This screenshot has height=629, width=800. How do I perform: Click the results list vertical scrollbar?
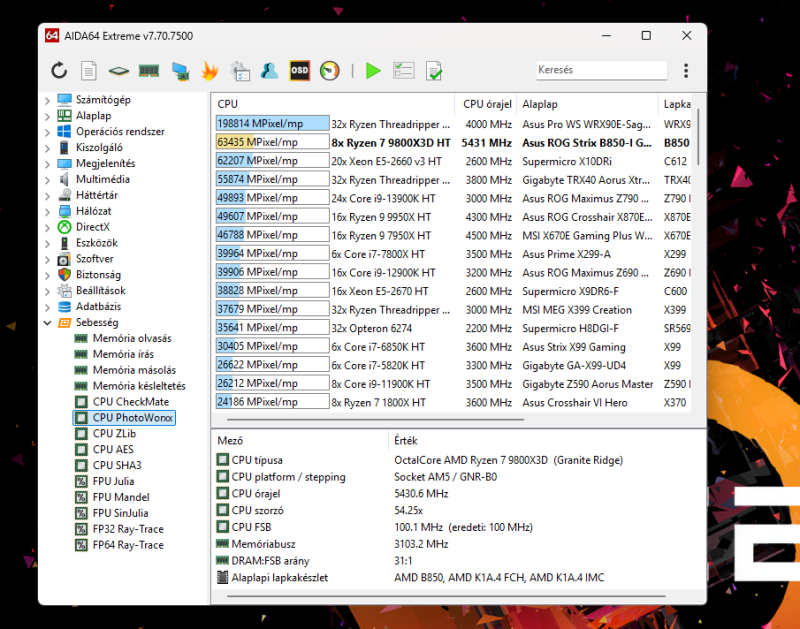697,136
